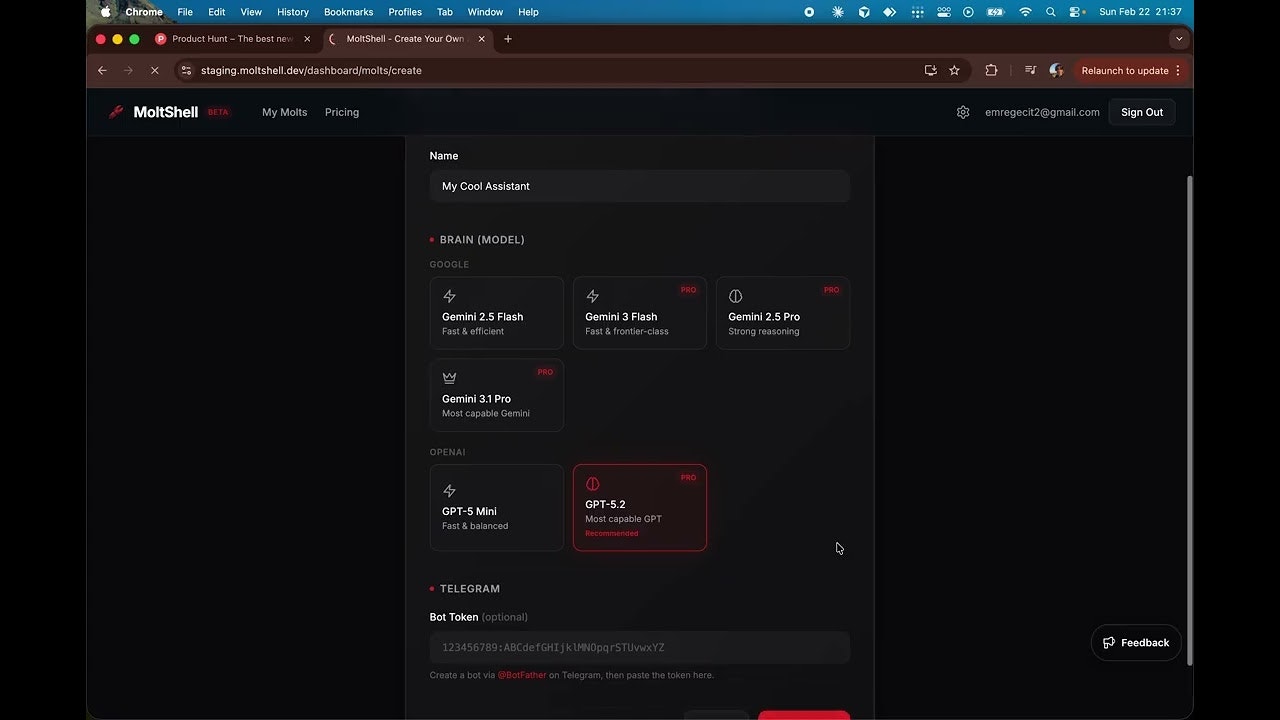Choose the Gemini 2.5 Pro model card
Image resolution: width=1280 pixels, height=720 pixels.
(783, 313)
